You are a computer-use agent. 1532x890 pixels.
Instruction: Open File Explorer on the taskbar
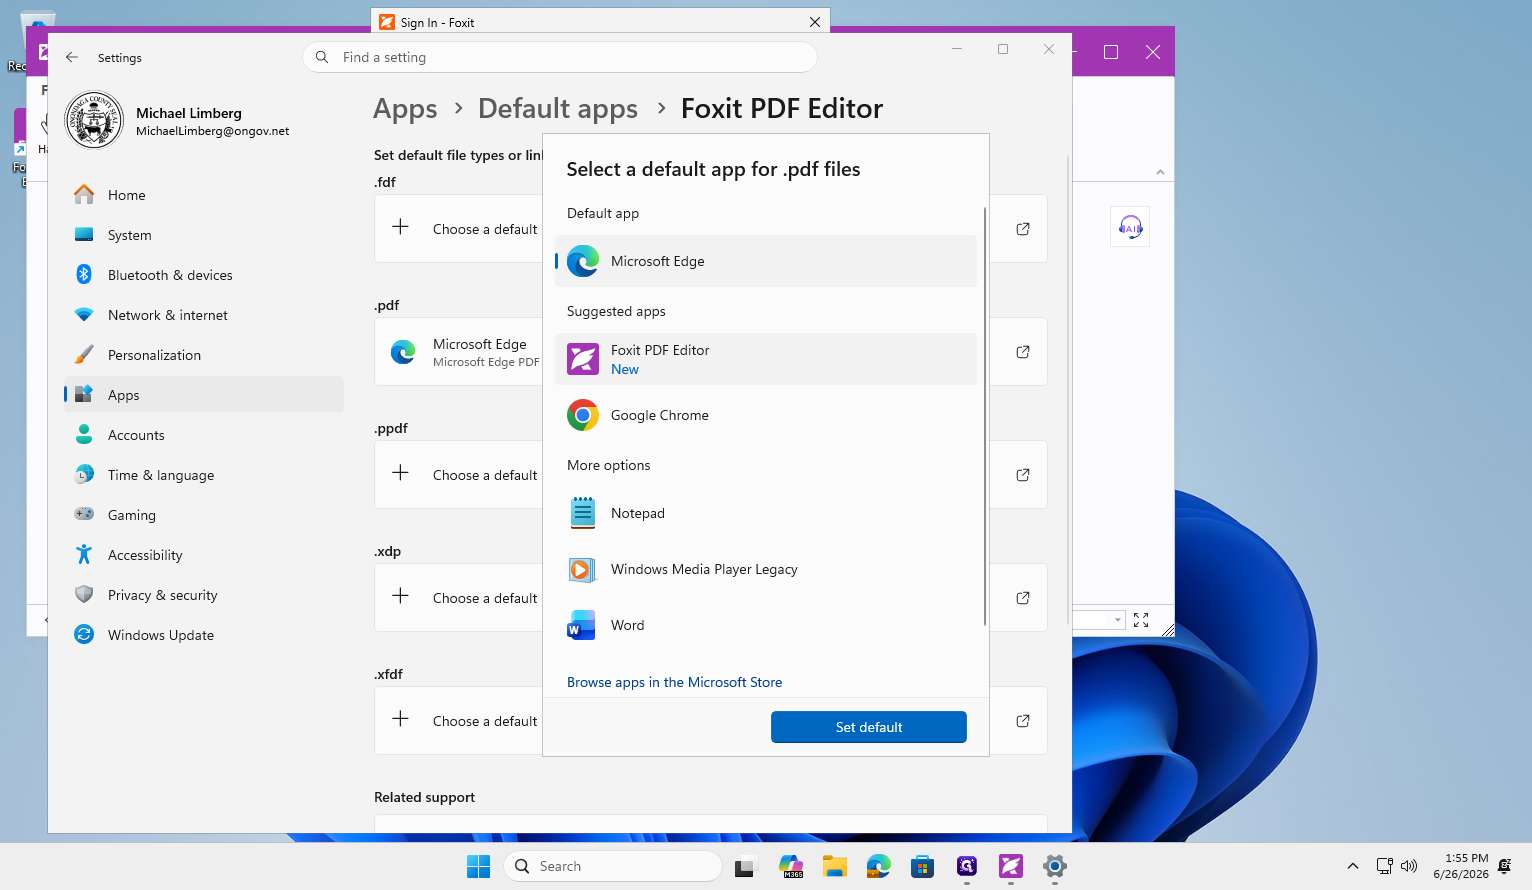835,866
